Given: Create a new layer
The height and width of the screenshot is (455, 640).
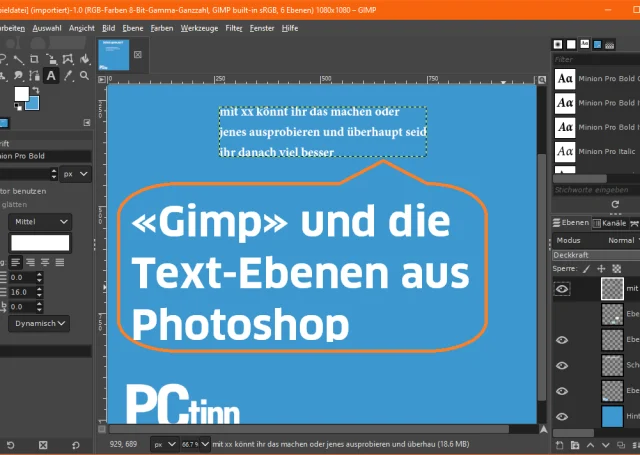Looking at the screenshot, I should pos(560,445).
